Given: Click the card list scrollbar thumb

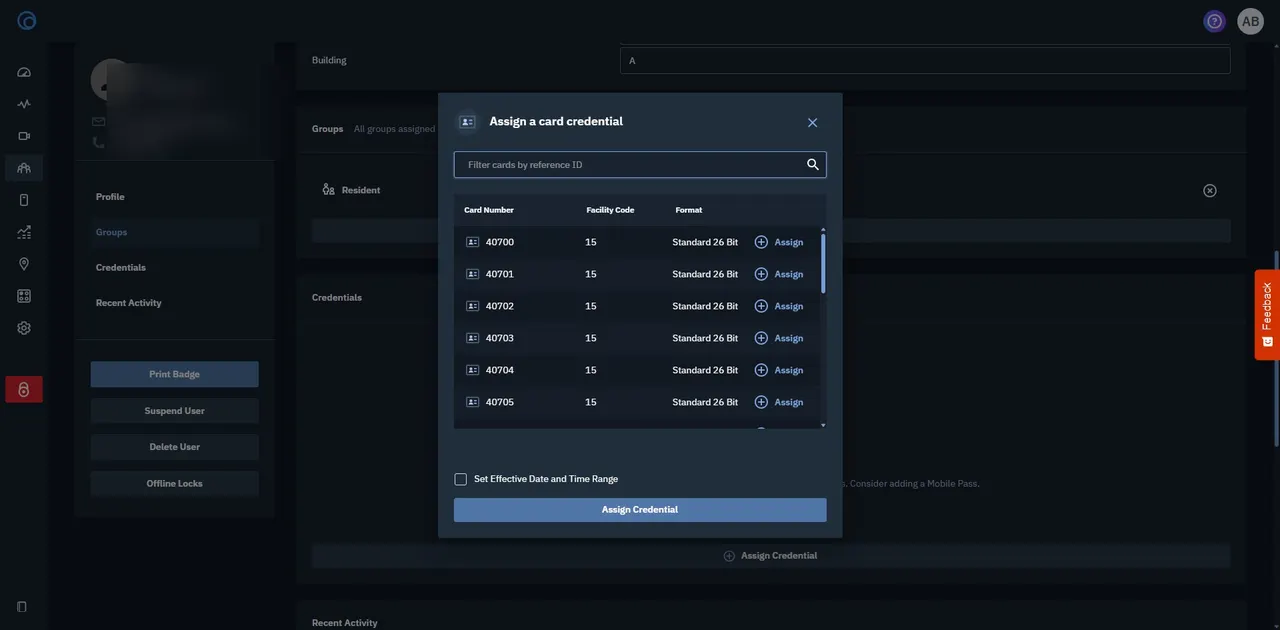Looking at the screenshot, I should 823,263.
